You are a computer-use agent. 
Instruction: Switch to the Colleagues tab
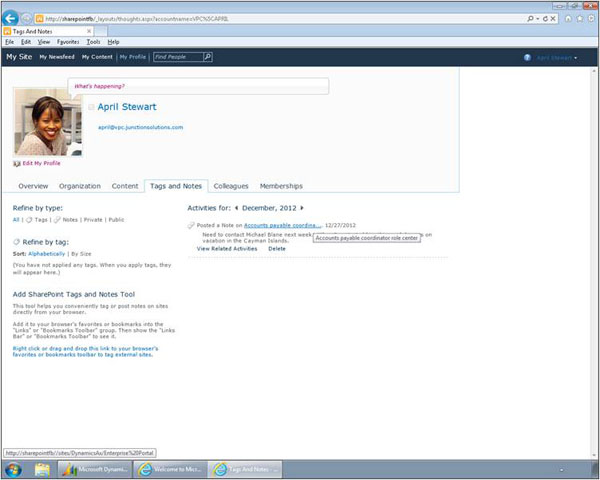231,186
